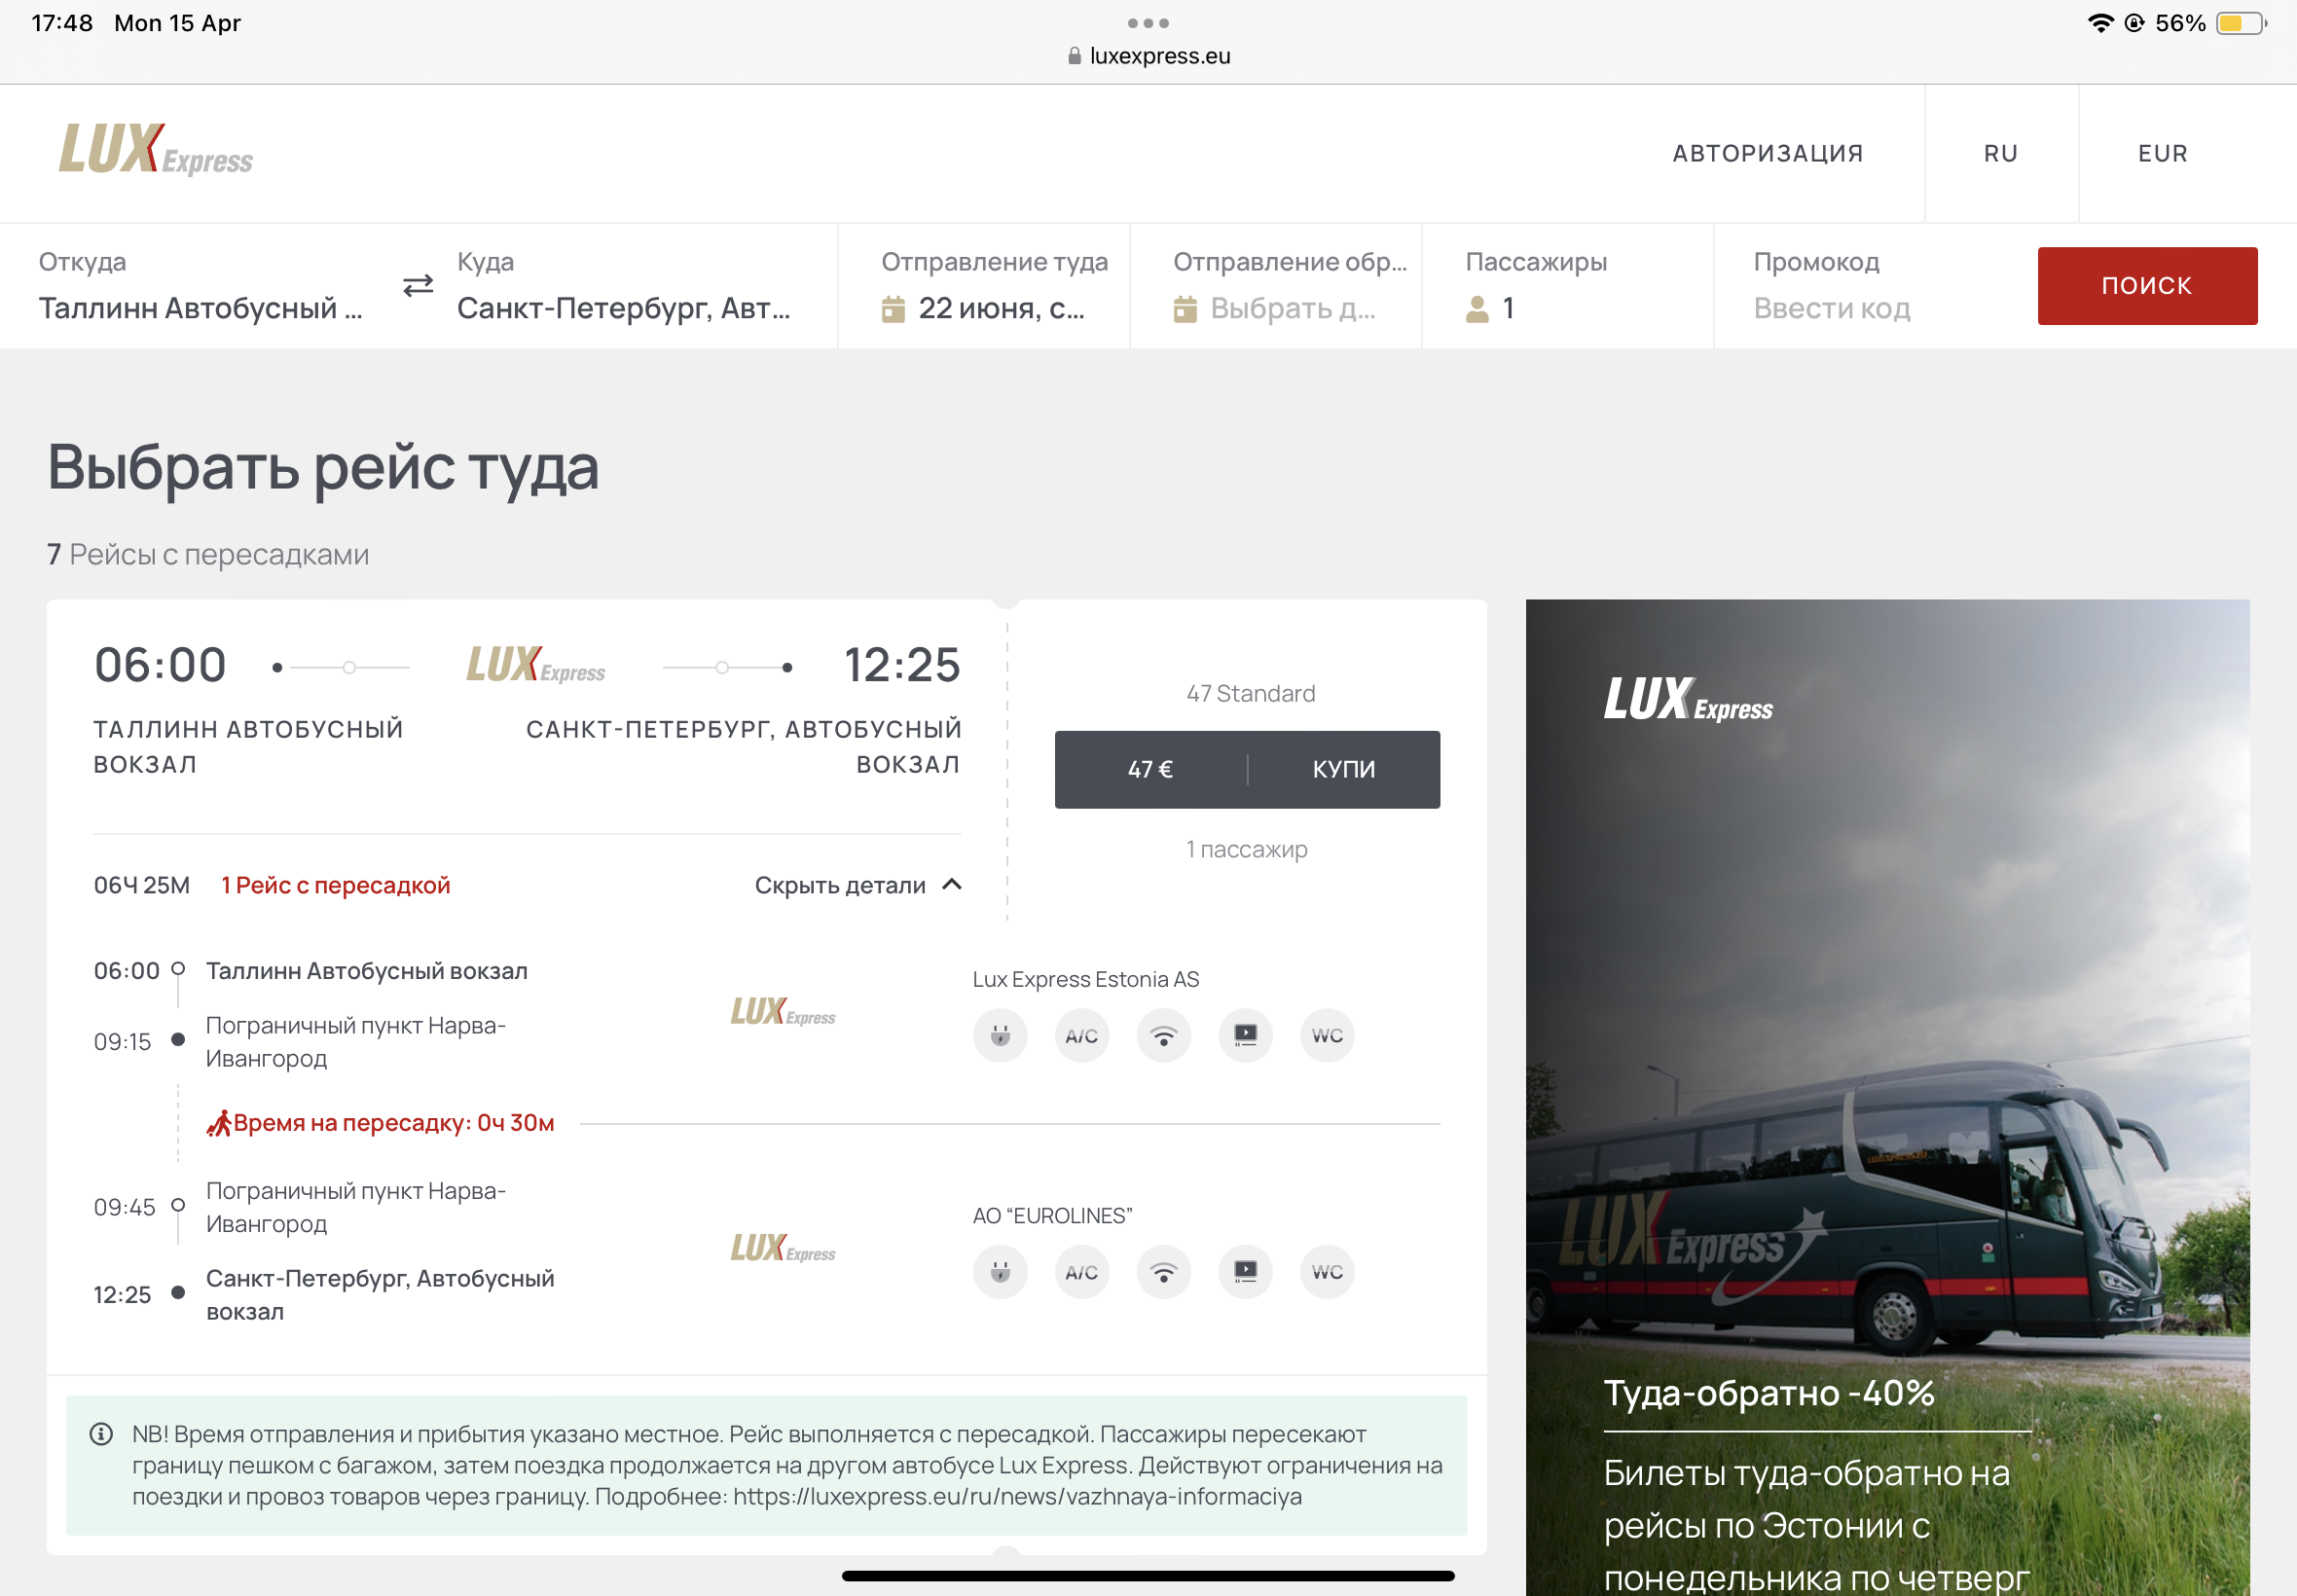The image size is (2297, 1596).
Task: Click the 1 пассажир label under the buy button
Action: (x=1246, y=850)
